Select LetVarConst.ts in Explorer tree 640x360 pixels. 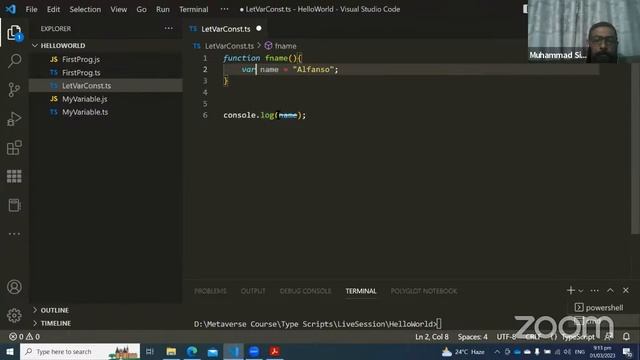[106, 86]
